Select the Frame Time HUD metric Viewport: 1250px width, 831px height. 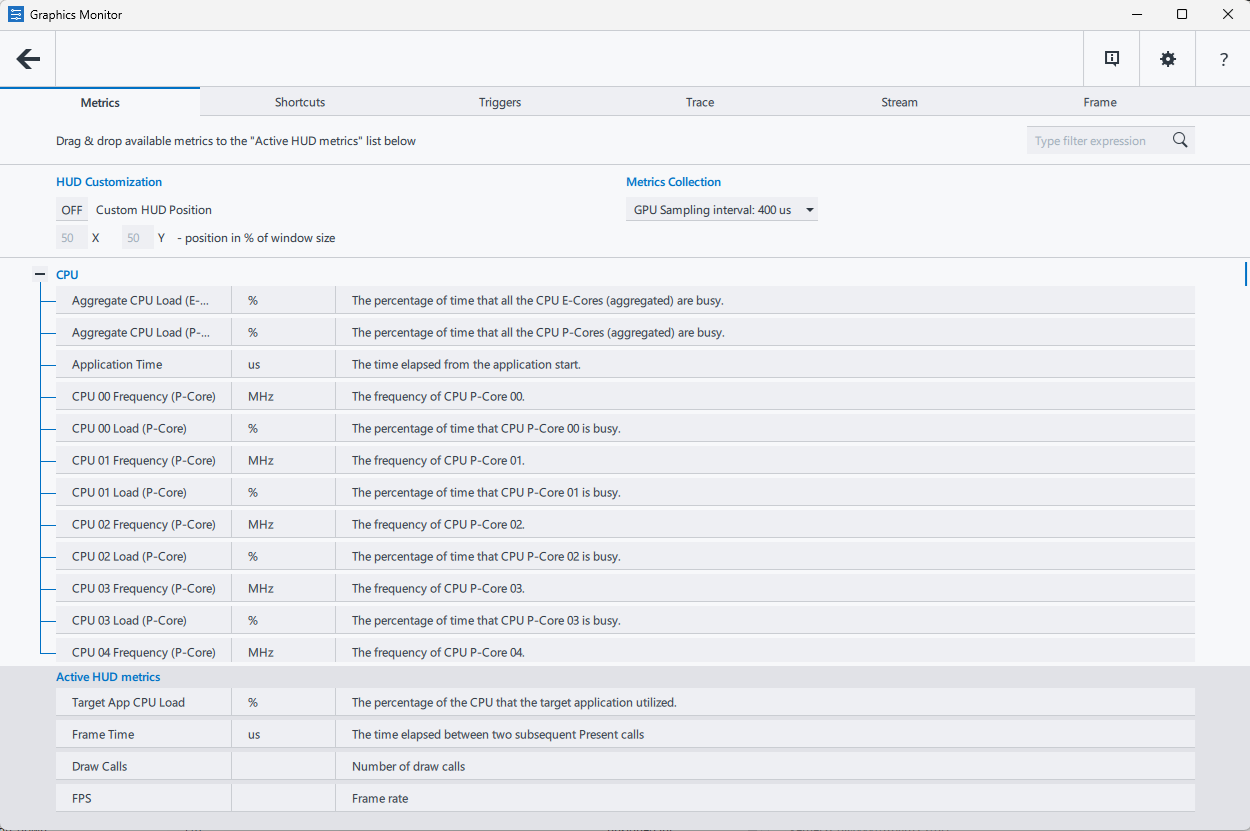(x=103, y=735)
